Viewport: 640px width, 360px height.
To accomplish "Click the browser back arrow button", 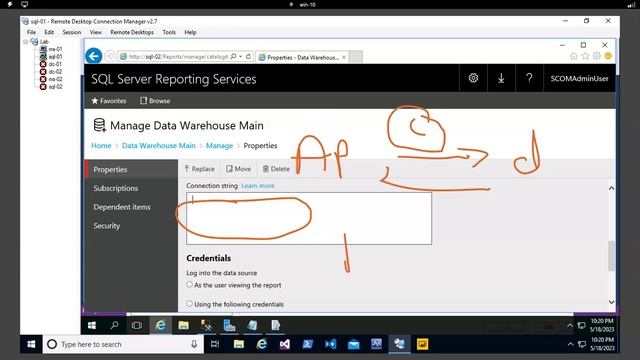I will 93,56.
